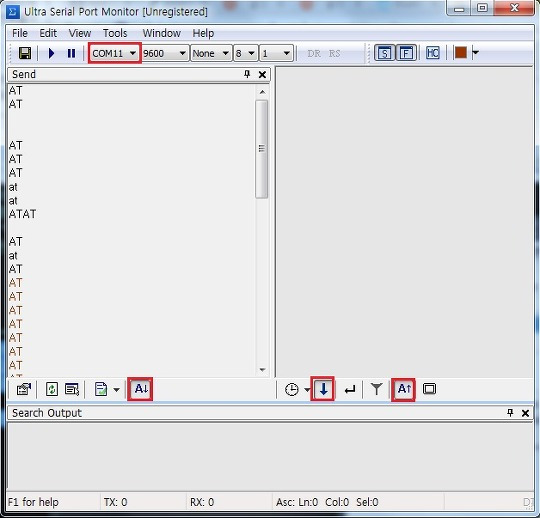Open the stop bits dropdown showing 1
This screenshot has width=540, height=518.
(276, 53)
